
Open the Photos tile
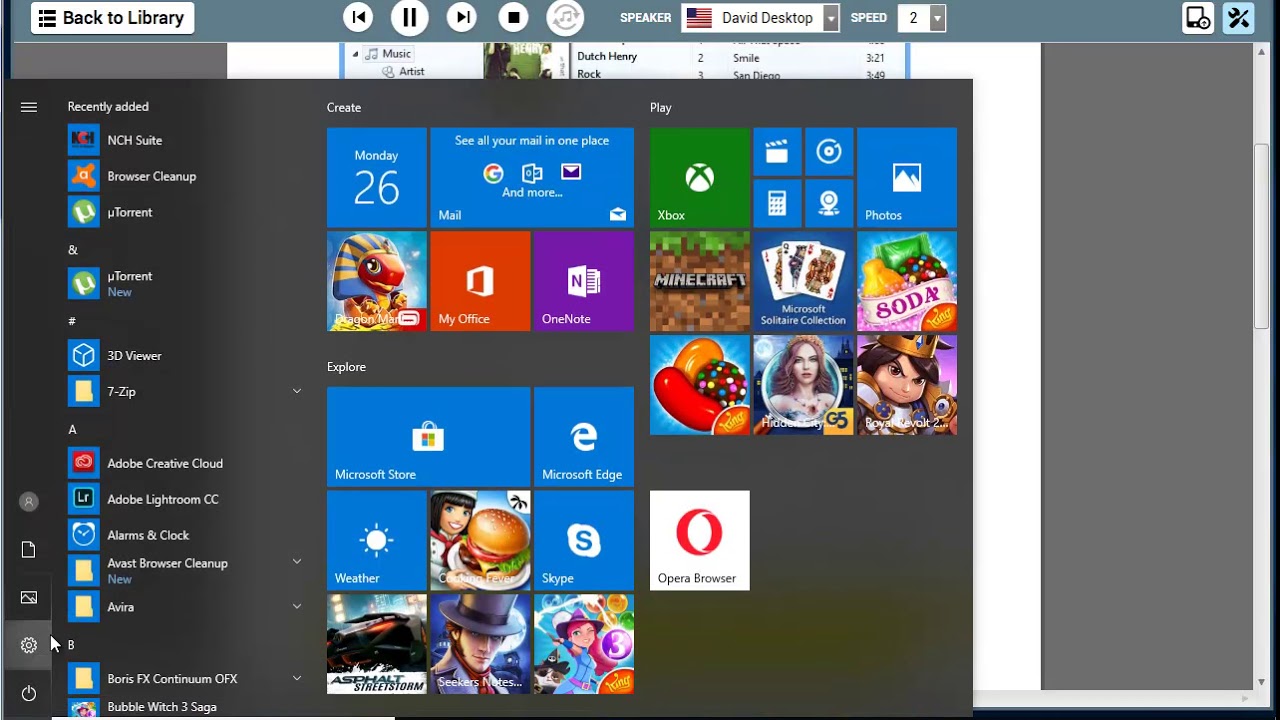pos(907,177)
